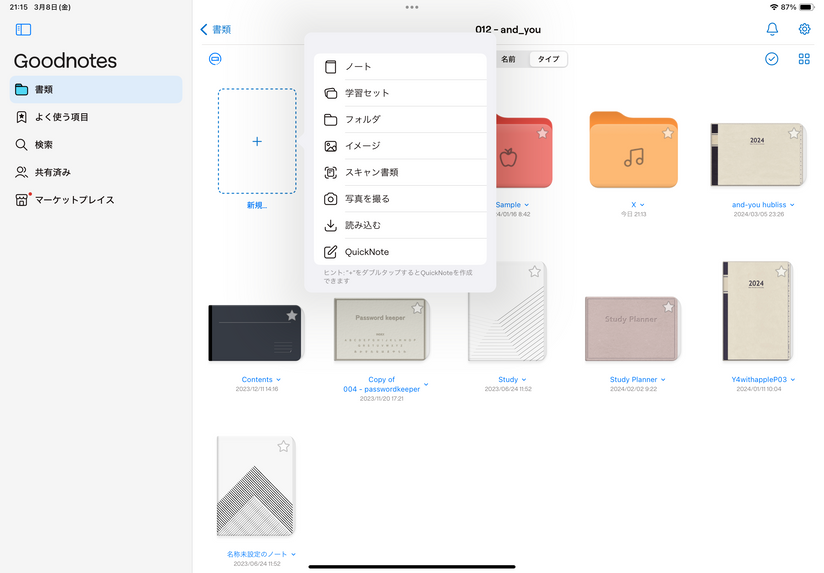
Task: Choose スキャン書類 from the new-item menu
Action: [400, 172]
